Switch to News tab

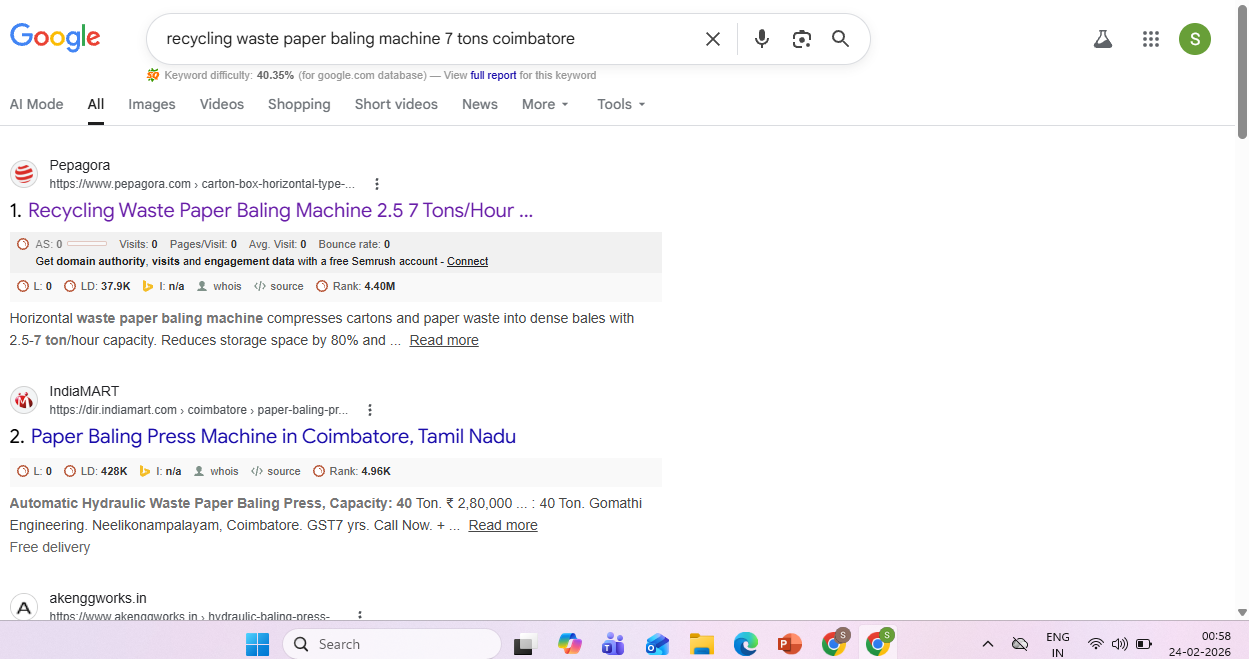(480, 104)
